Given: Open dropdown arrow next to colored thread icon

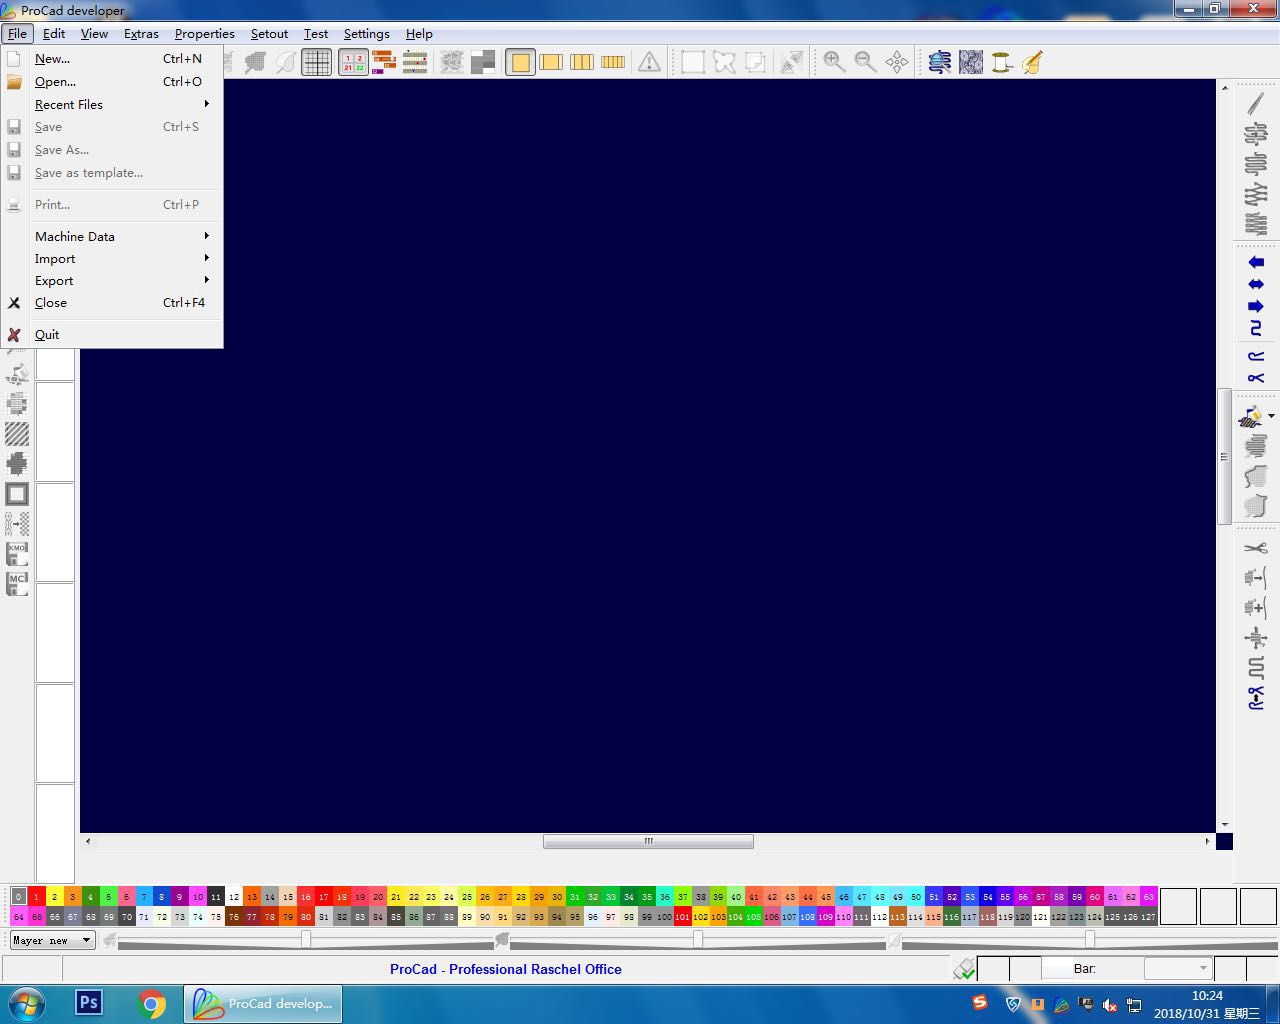Looking at the screenshot, I should pyautogui.click(x=1271, y=416).
